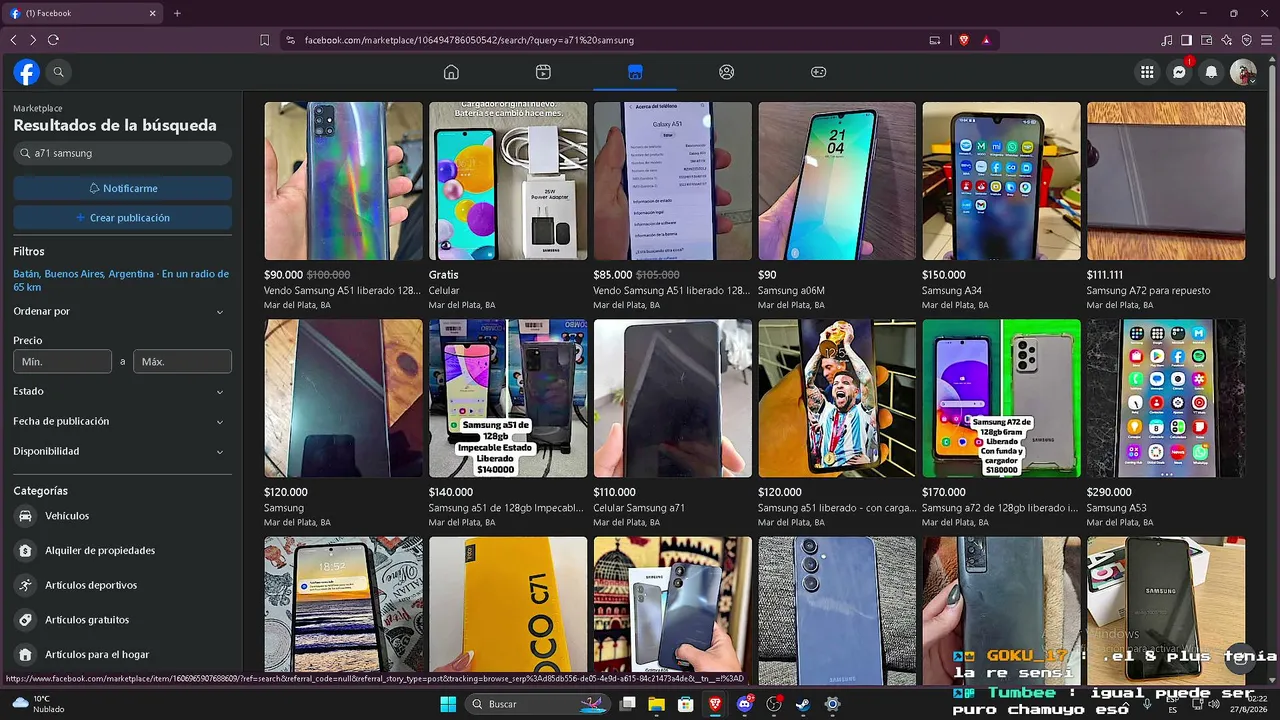Open the notifications bell
1280x720 pixels.
tap(1211, 72)
